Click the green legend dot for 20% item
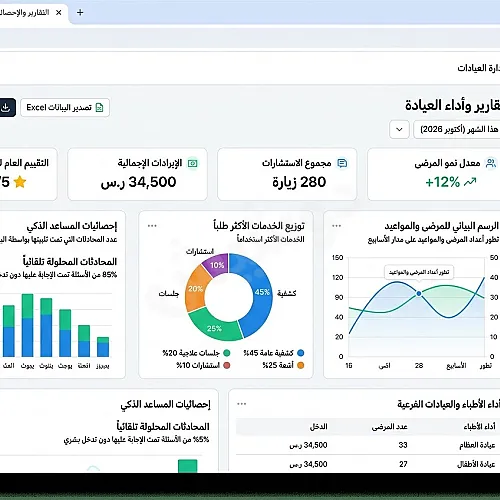Viewport: 500px width, 500px height. pyautogui.click(x=227, y=353)
